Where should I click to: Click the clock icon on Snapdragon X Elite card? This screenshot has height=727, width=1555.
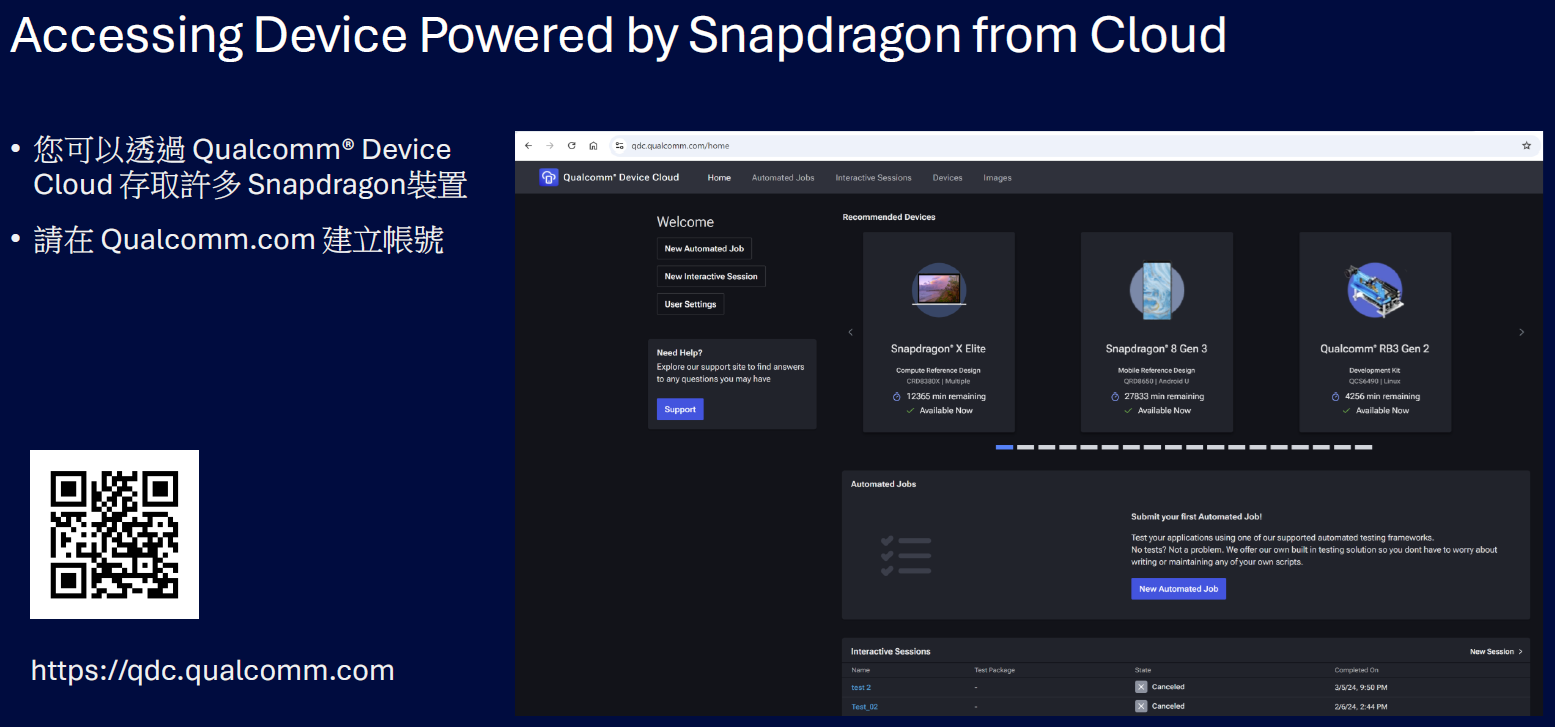coord(897,397)
